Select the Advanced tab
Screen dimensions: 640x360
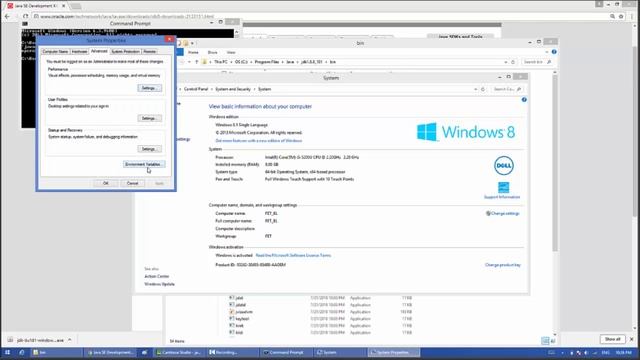coord(99,51)
